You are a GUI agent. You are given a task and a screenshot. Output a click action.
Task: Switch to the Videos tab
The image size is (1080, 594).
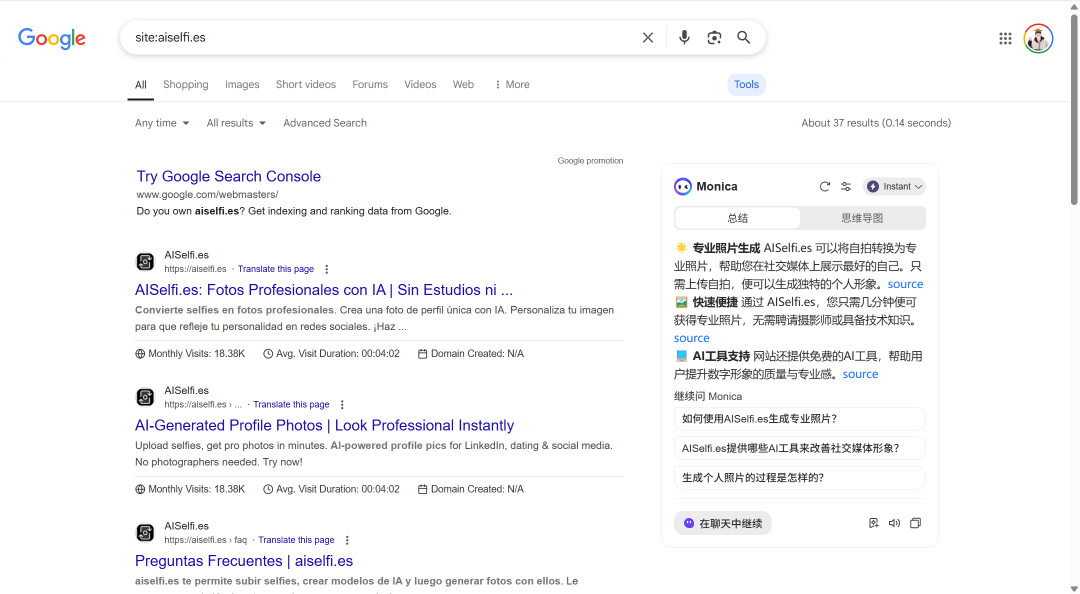[x=420, y=84]
